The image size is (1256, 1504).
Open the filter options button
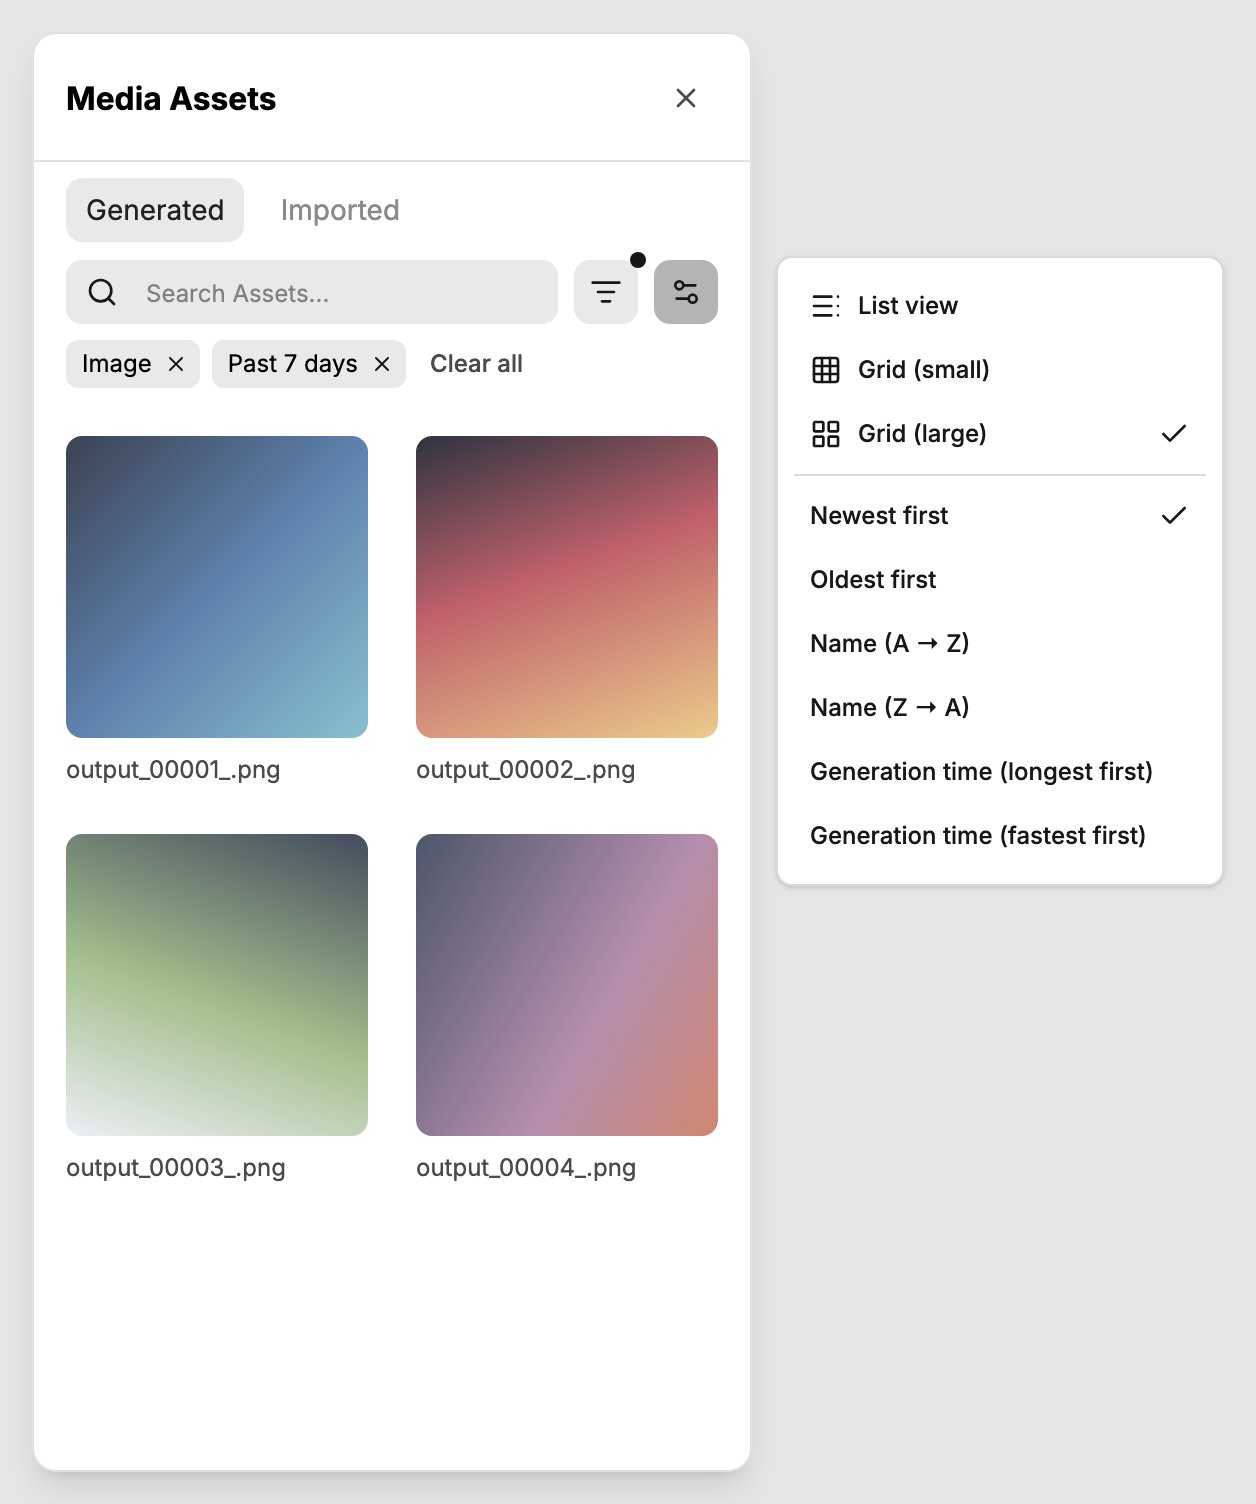(606, 292)
